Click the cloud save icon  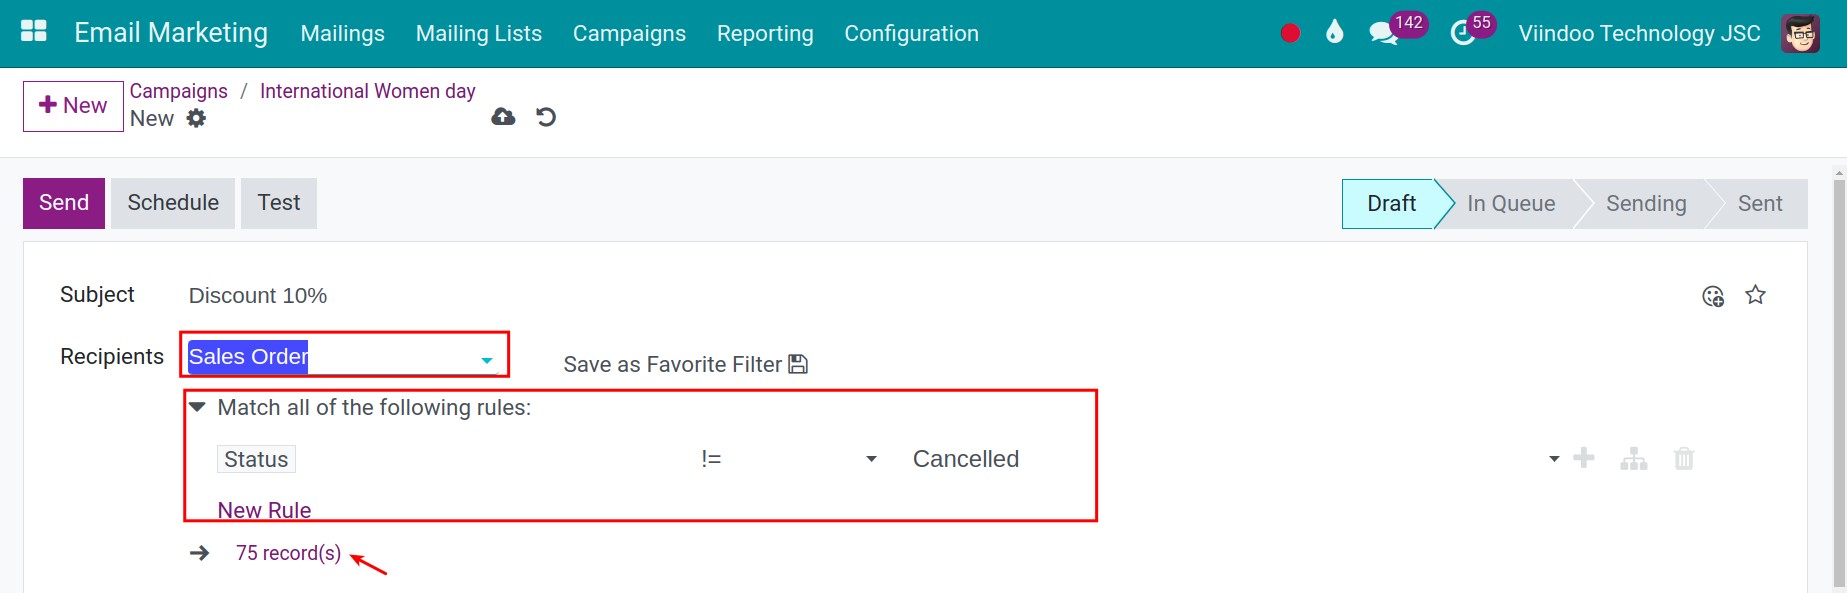[x=503, y=117]
